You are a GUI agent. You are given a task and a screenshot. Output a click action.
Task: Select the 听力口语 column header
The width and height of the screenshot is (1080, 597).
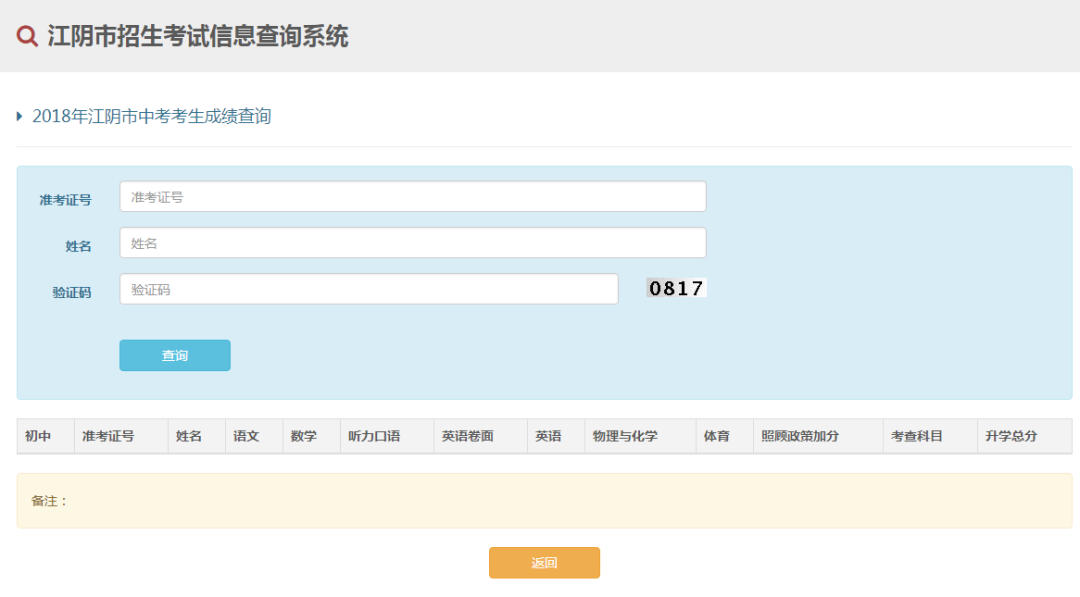(x=374, y=437)
